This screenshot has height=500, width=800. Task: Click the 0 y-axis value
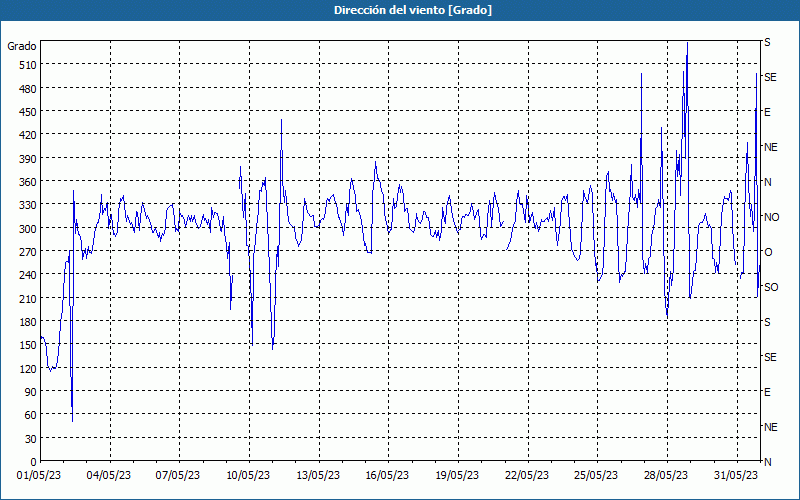[x=34, y=462]
